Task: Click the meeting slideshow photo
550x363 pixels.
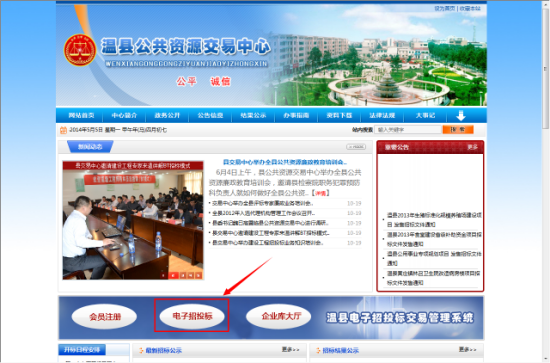Action: coord(133,220)
